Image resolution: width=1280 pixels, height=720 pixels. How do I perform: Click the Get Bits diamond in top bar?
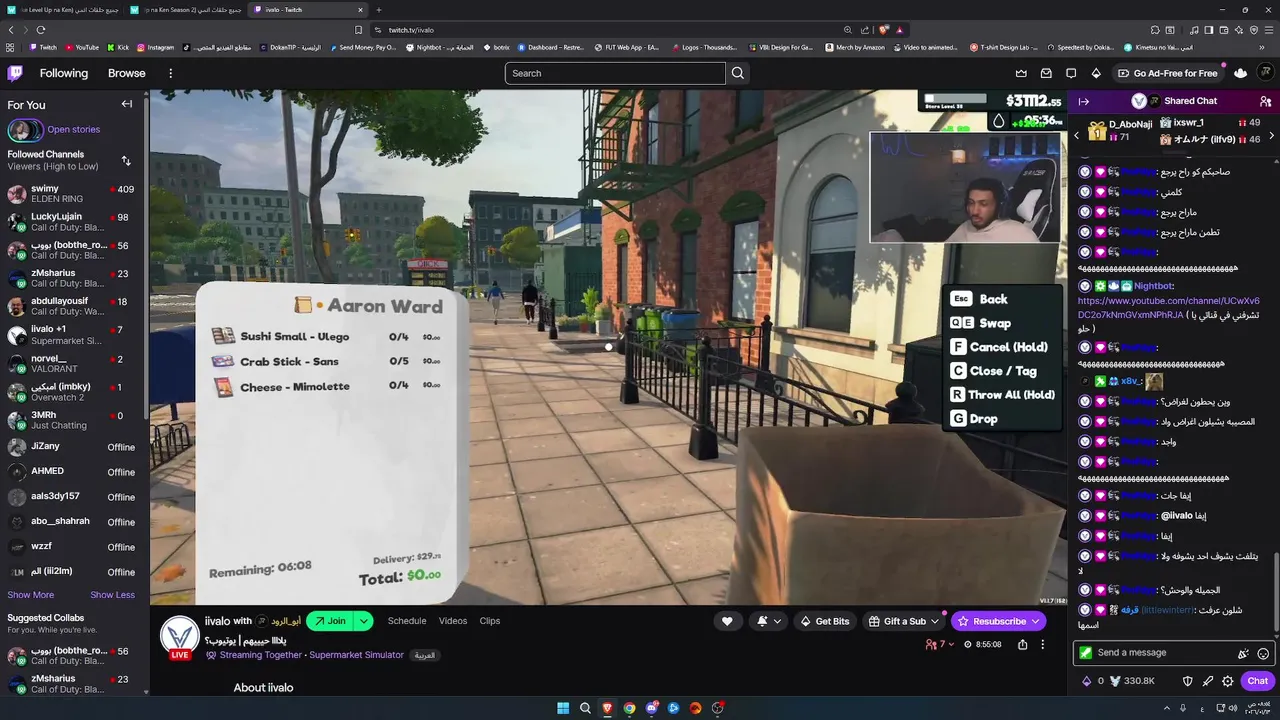1096,73
